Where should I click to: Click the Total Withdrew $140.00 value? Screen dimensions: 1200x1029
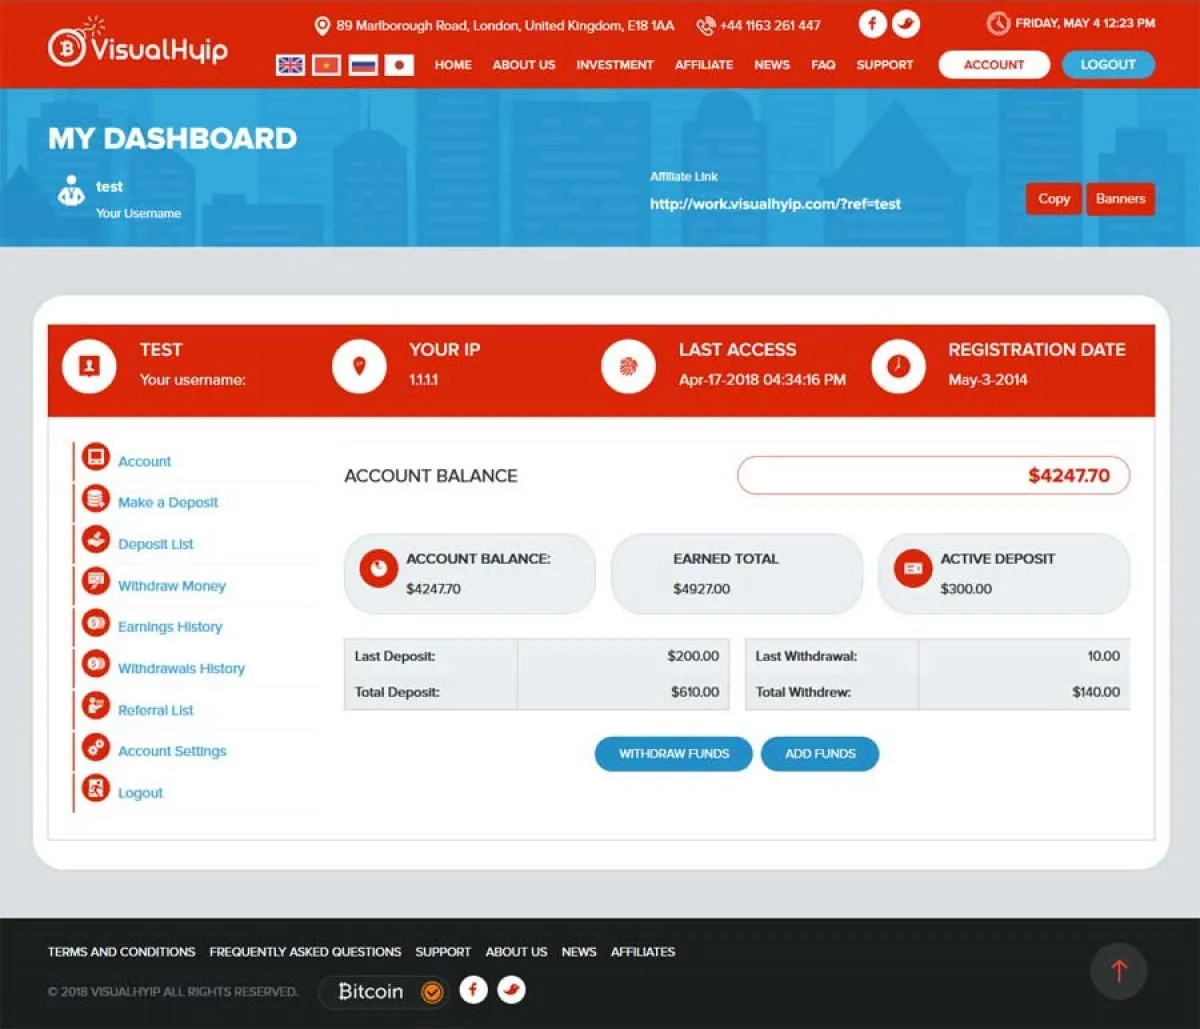point(1096,692)
